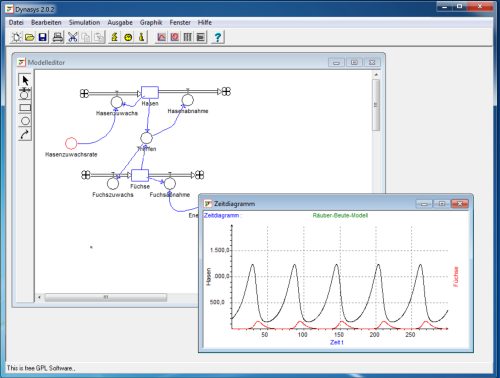Click the red Hasenzuwachsrate circle node
500x378 pixels.
[x=71, y=143]
